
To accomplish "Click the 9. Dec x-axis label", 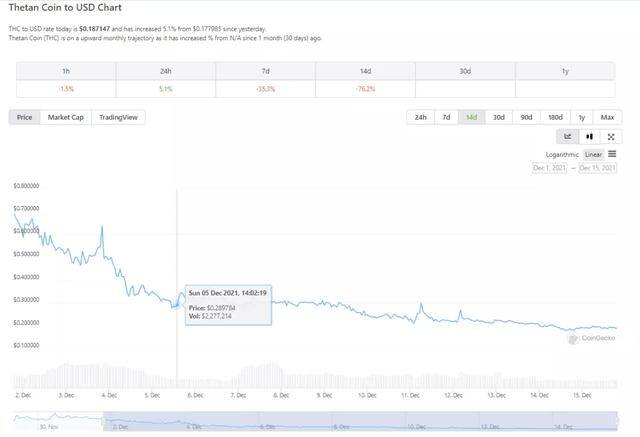I will tap(324, 395).
